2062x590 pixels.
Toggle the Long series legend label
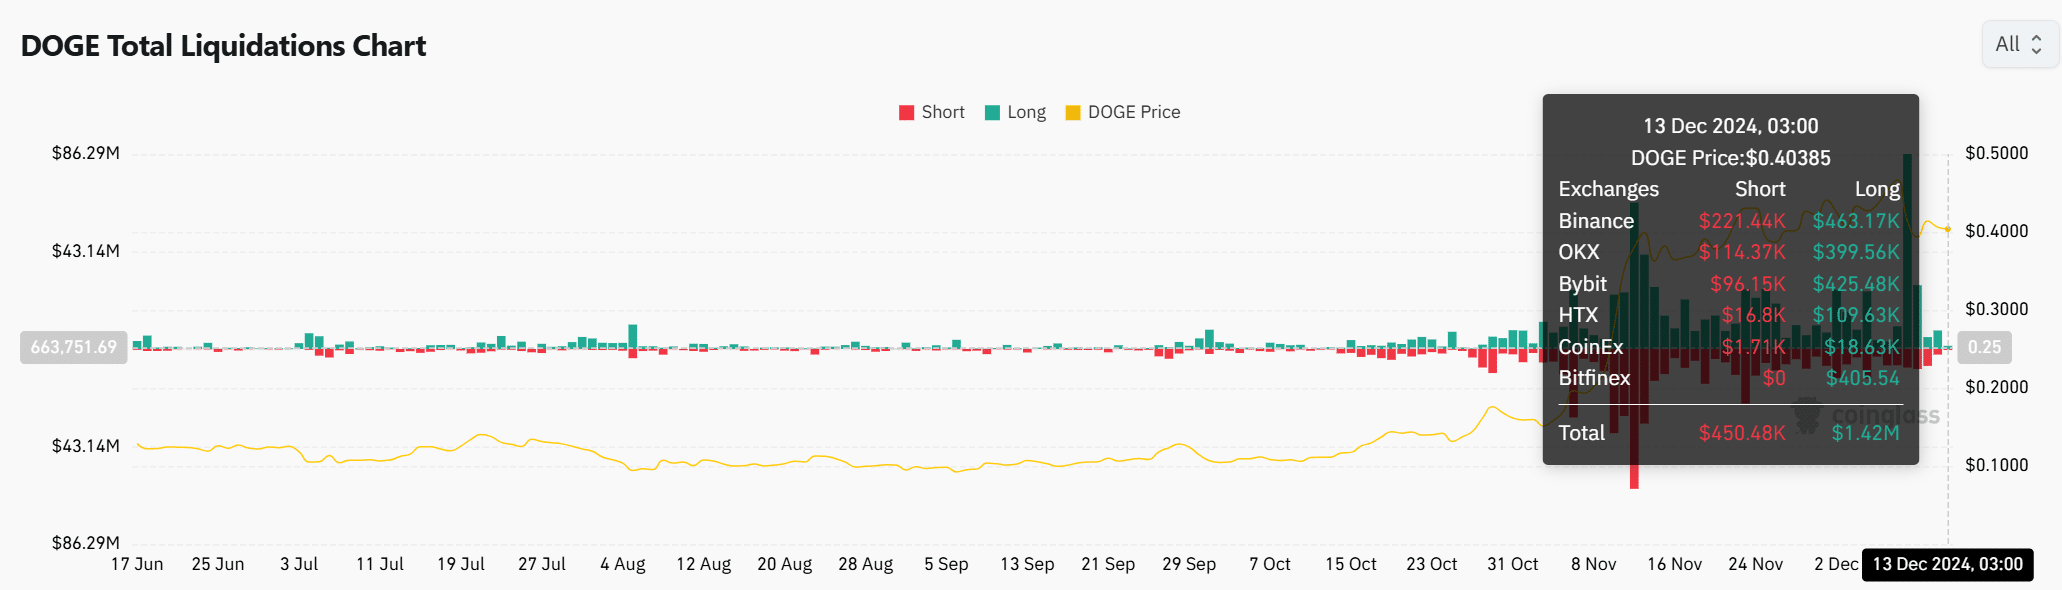(1026, 113)
